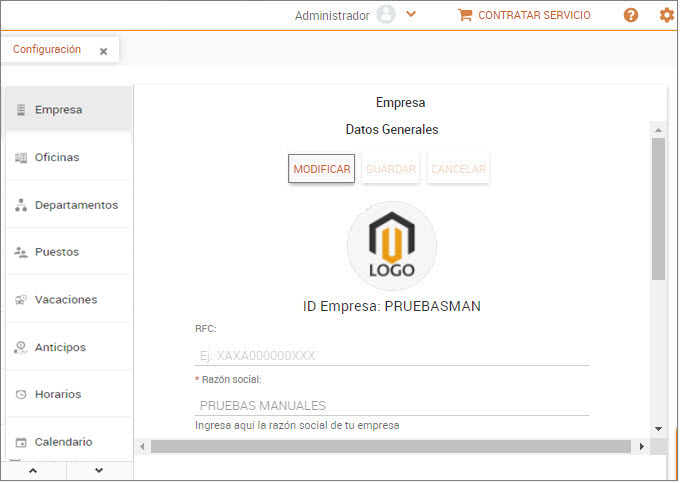This screenshot has height=483, width=680.
Task: Click the Horarios clock icon
Action: [x=21, y=395]
